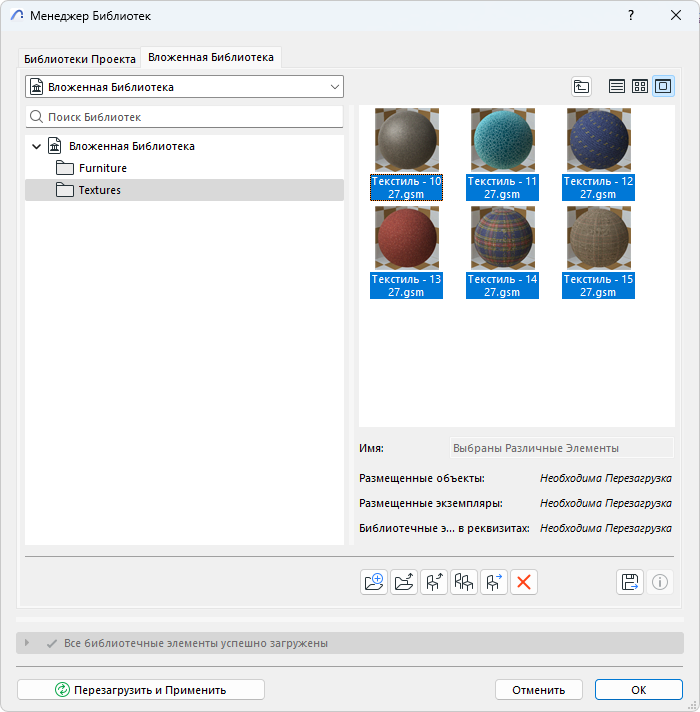700x712 pixels.
Task: Select the Текстиль - 15 27.gsm thumbnail
Action: tap(598, 252)
